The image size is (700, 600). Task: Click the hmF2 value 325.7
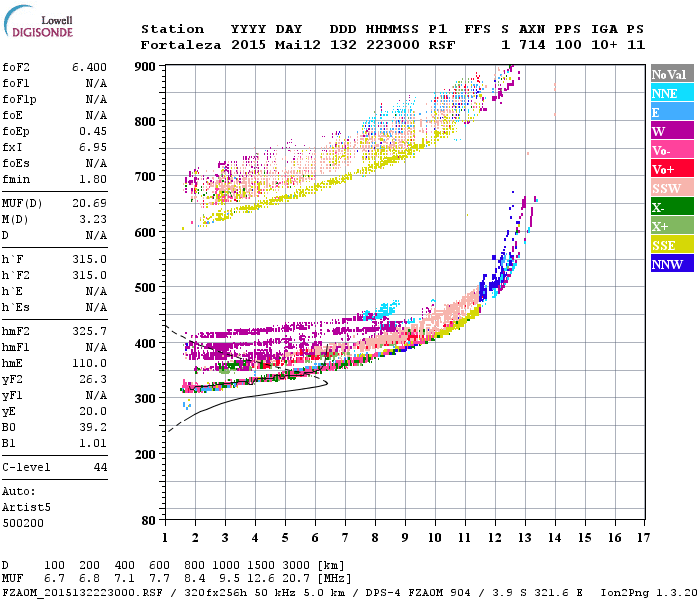pos(89,331)
